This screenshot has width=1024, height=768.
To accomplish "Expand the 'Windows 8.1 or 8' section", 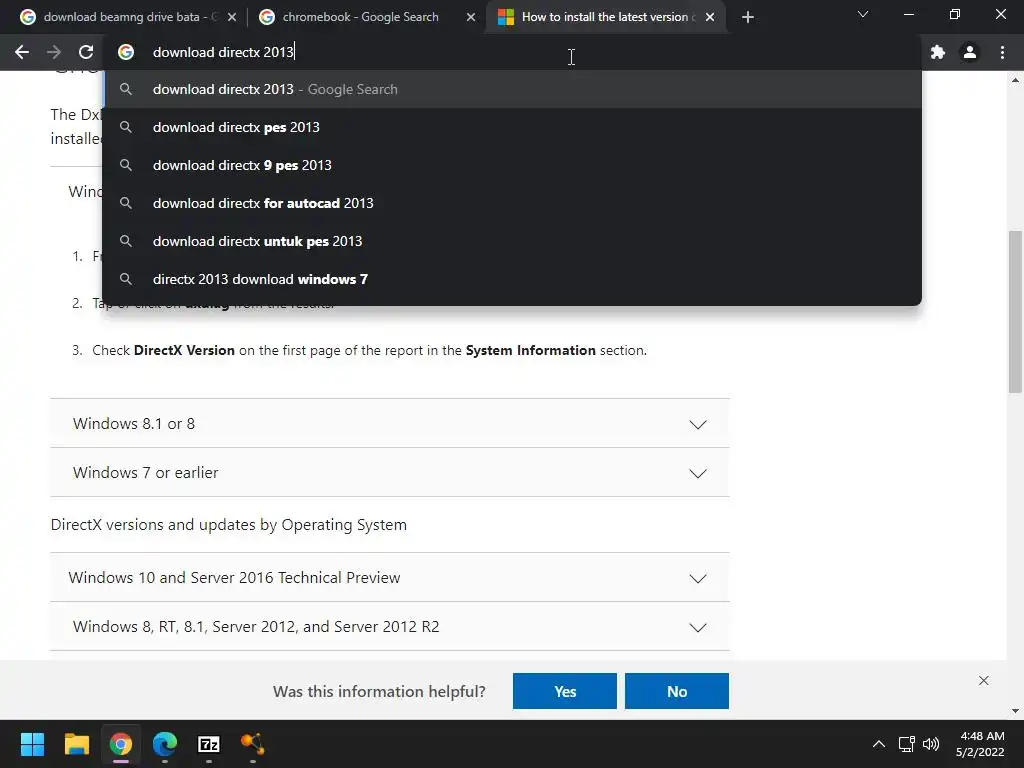I will click(x=389, y=424).
